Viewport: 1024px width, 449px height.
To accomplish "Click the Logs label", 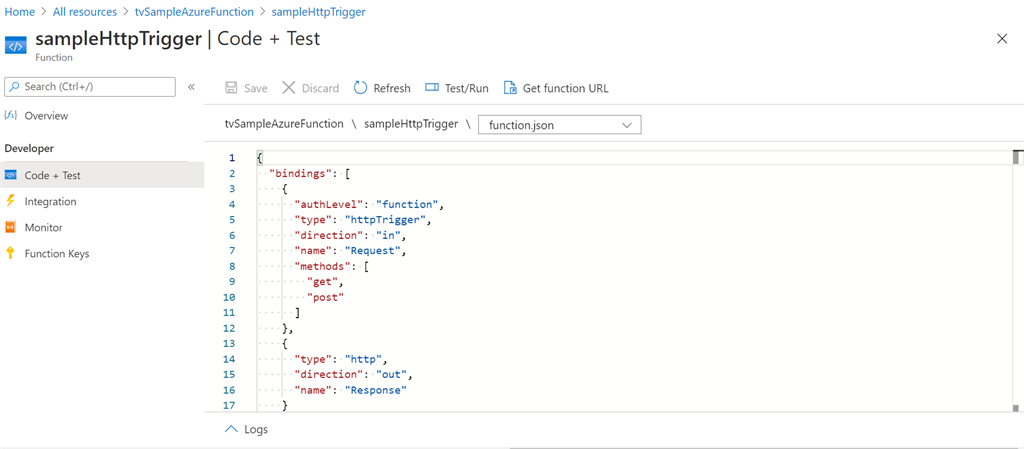I will [255, 429].
